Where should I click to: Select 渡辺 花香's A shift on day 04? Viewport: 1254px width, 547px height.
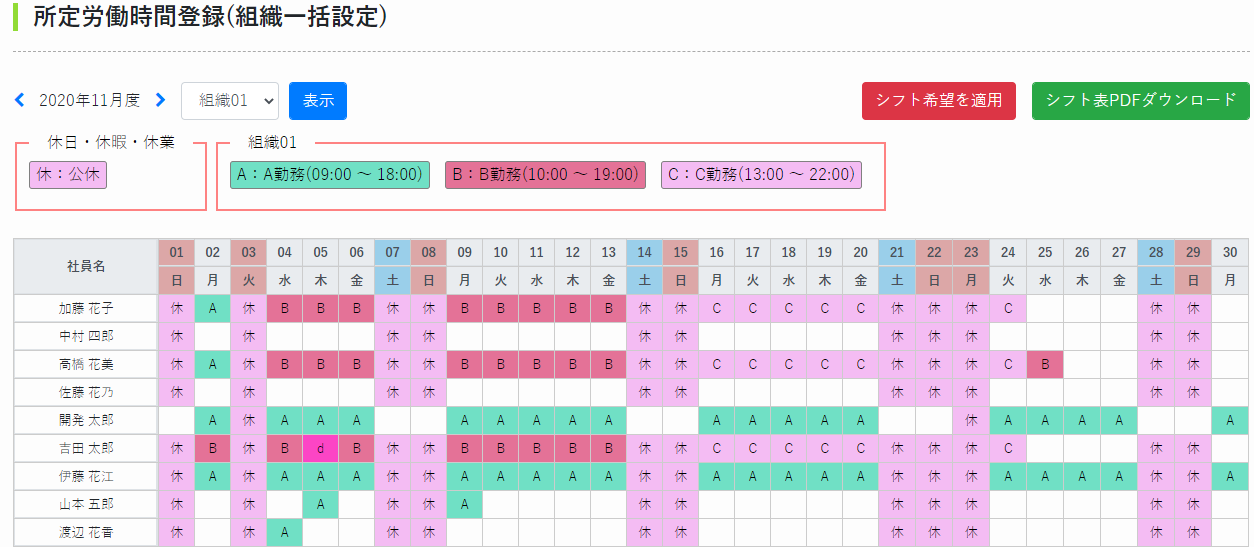coord(284,533)
